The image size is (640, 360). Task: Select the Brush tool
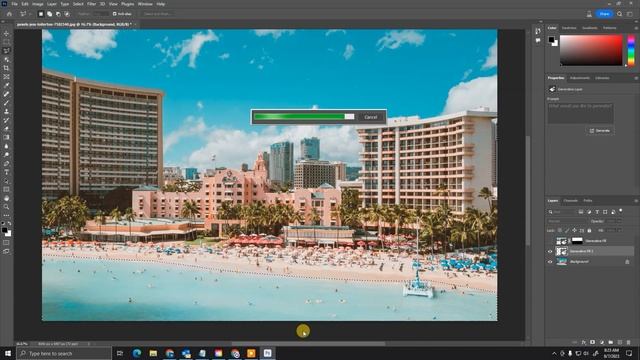point(6,103)
